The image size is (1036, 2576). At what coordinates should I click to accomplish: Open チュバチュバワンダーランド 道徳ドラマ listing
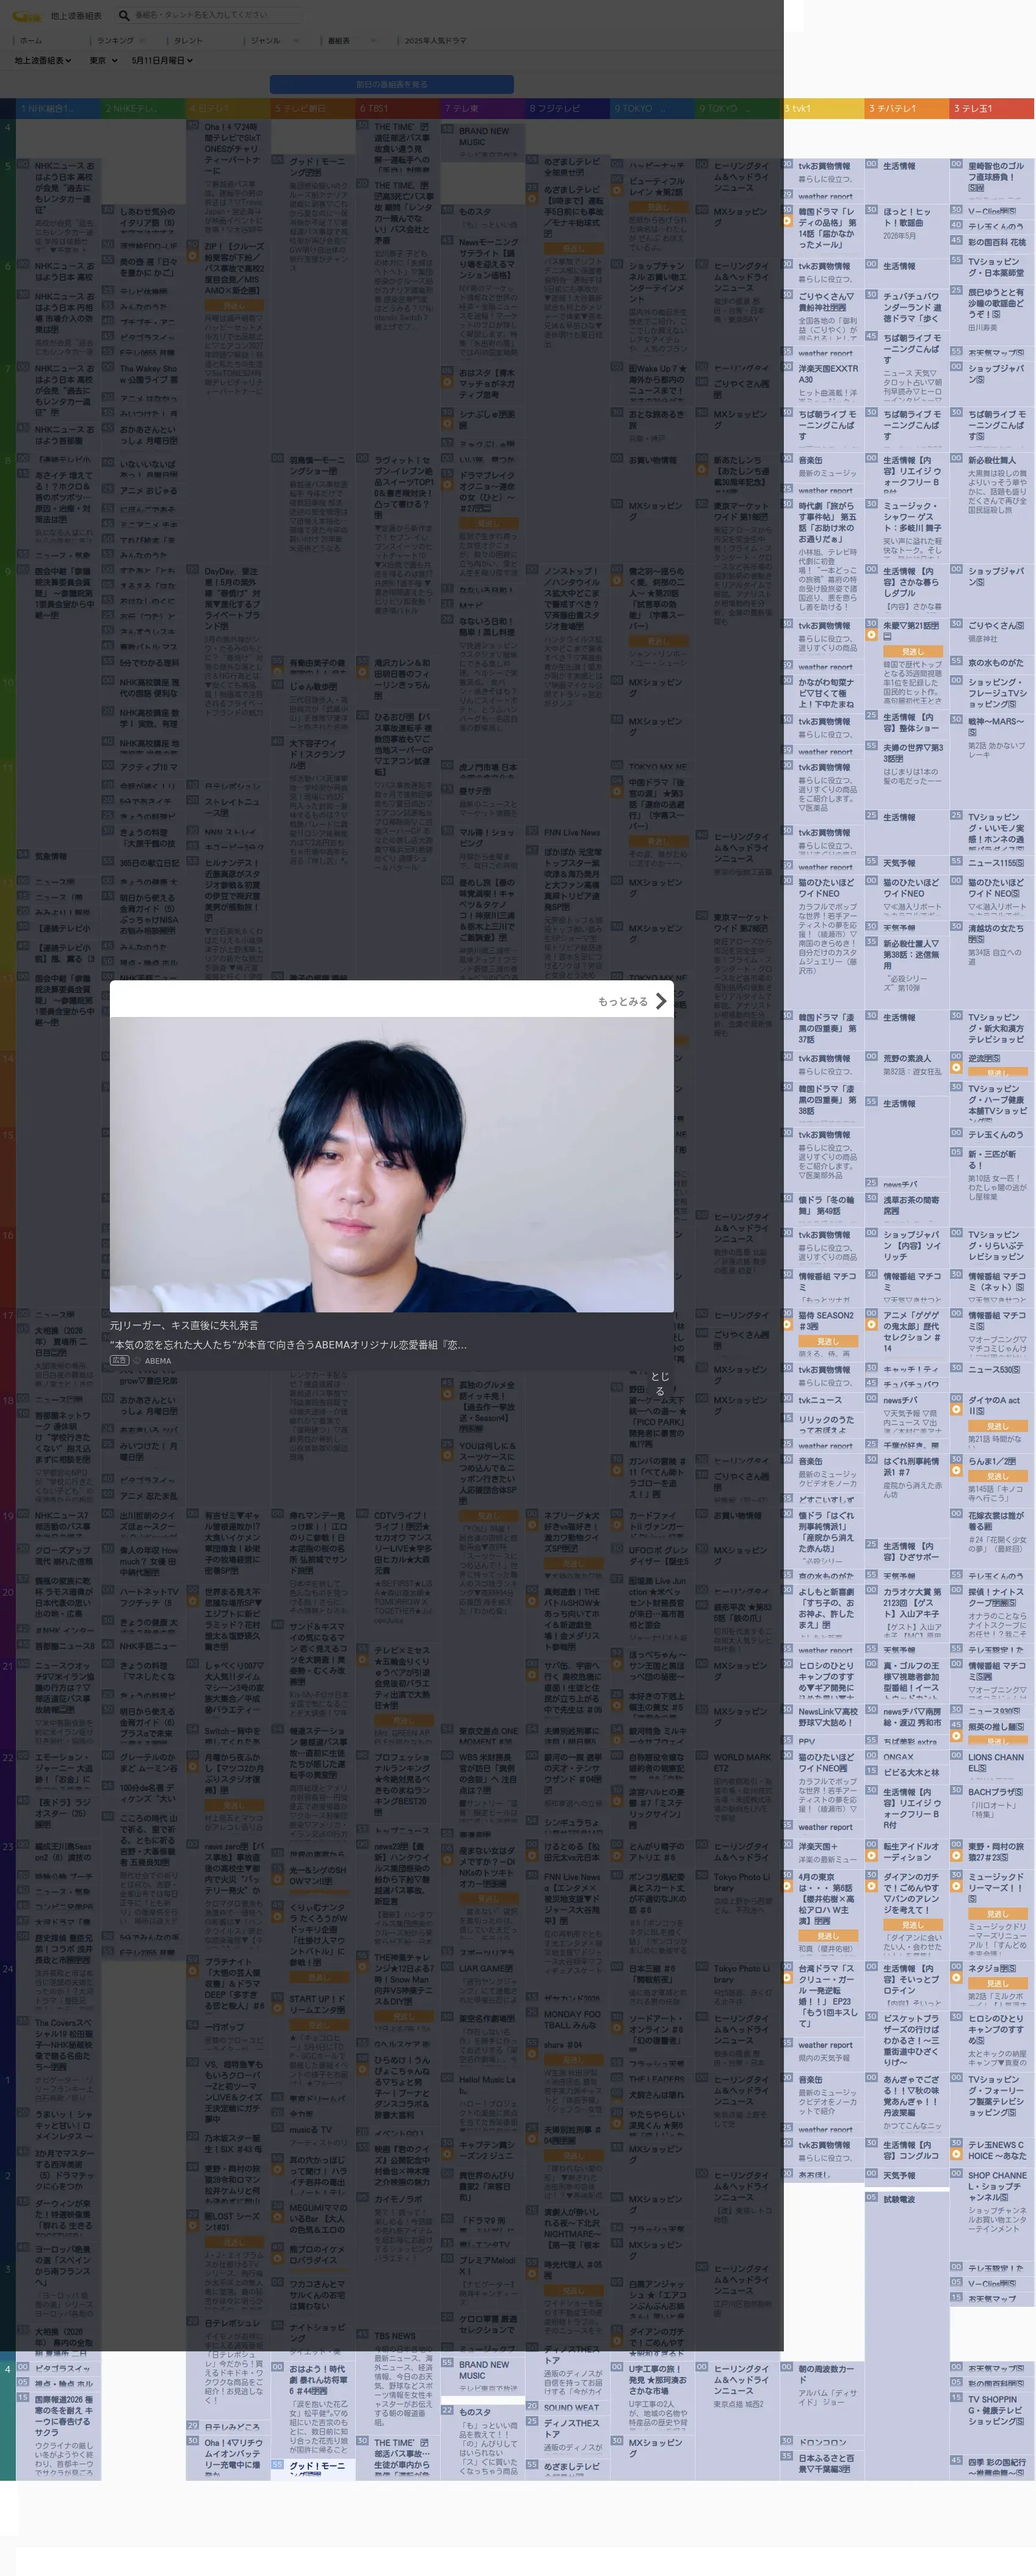912,307
